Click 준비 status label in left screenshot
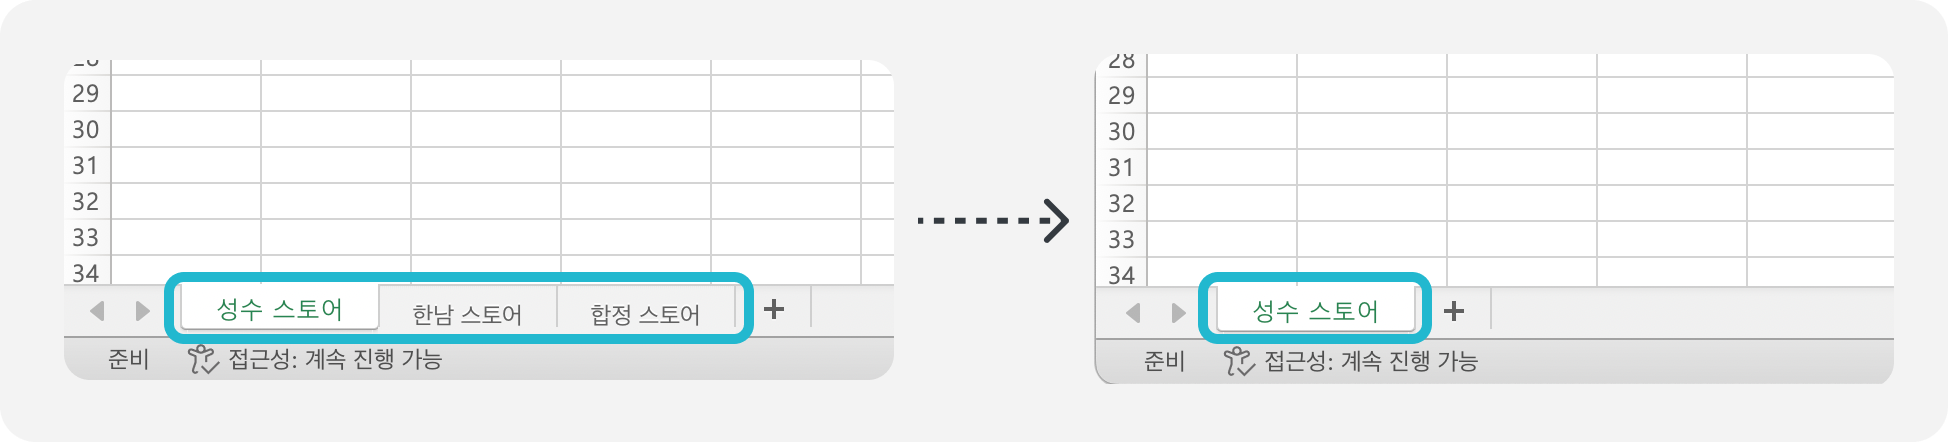The width and height of the screenshot is (1948, 442). click(x=128, y=359)
